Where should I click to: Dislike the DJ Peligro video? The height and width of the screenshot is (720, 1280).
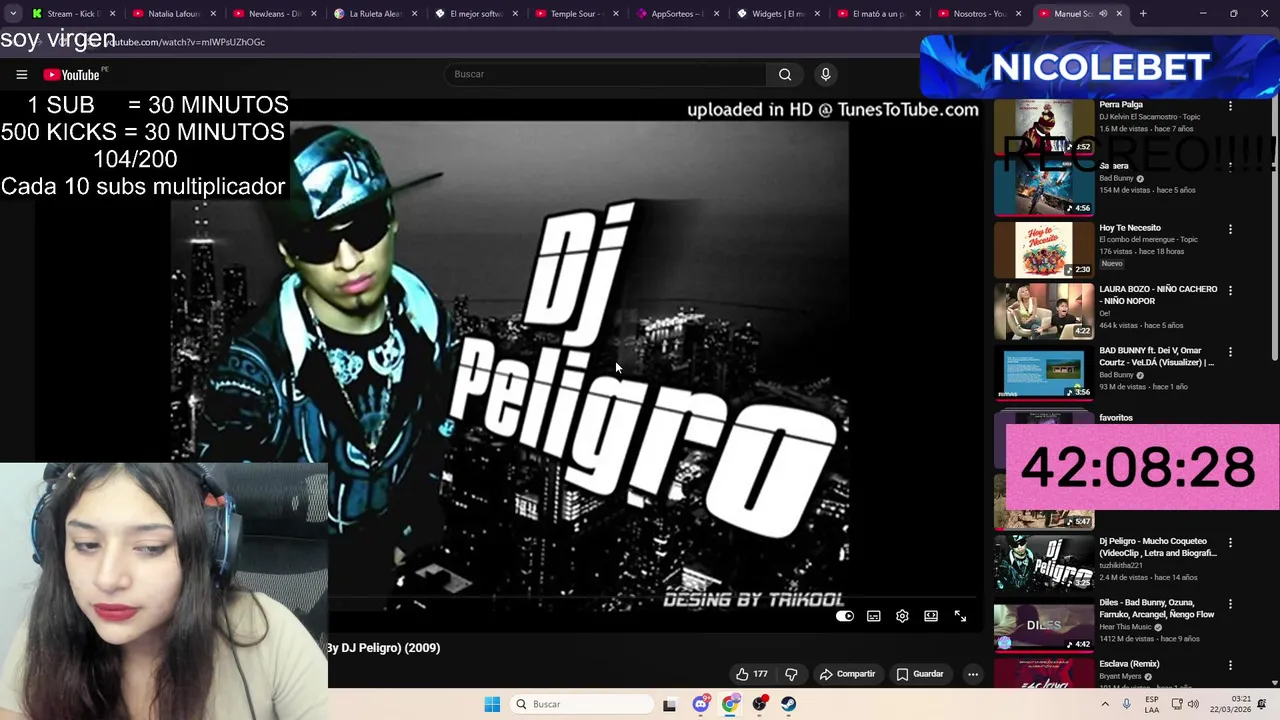point(791,674)
